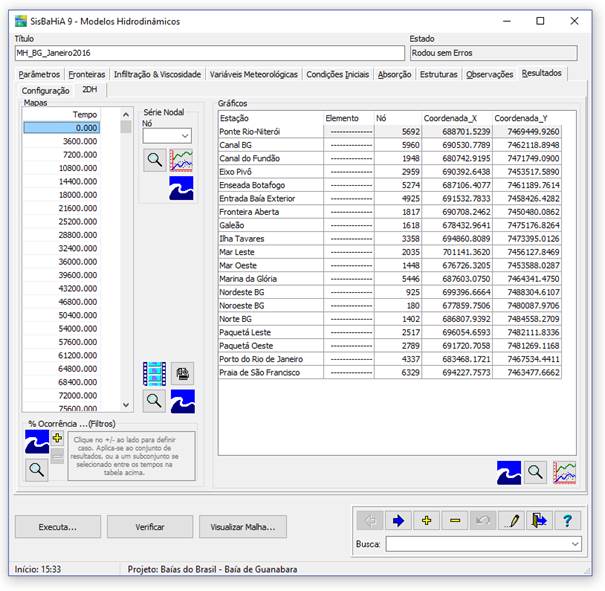
Task: Click the exit door icon in navigator
Action: pos(539,521)
